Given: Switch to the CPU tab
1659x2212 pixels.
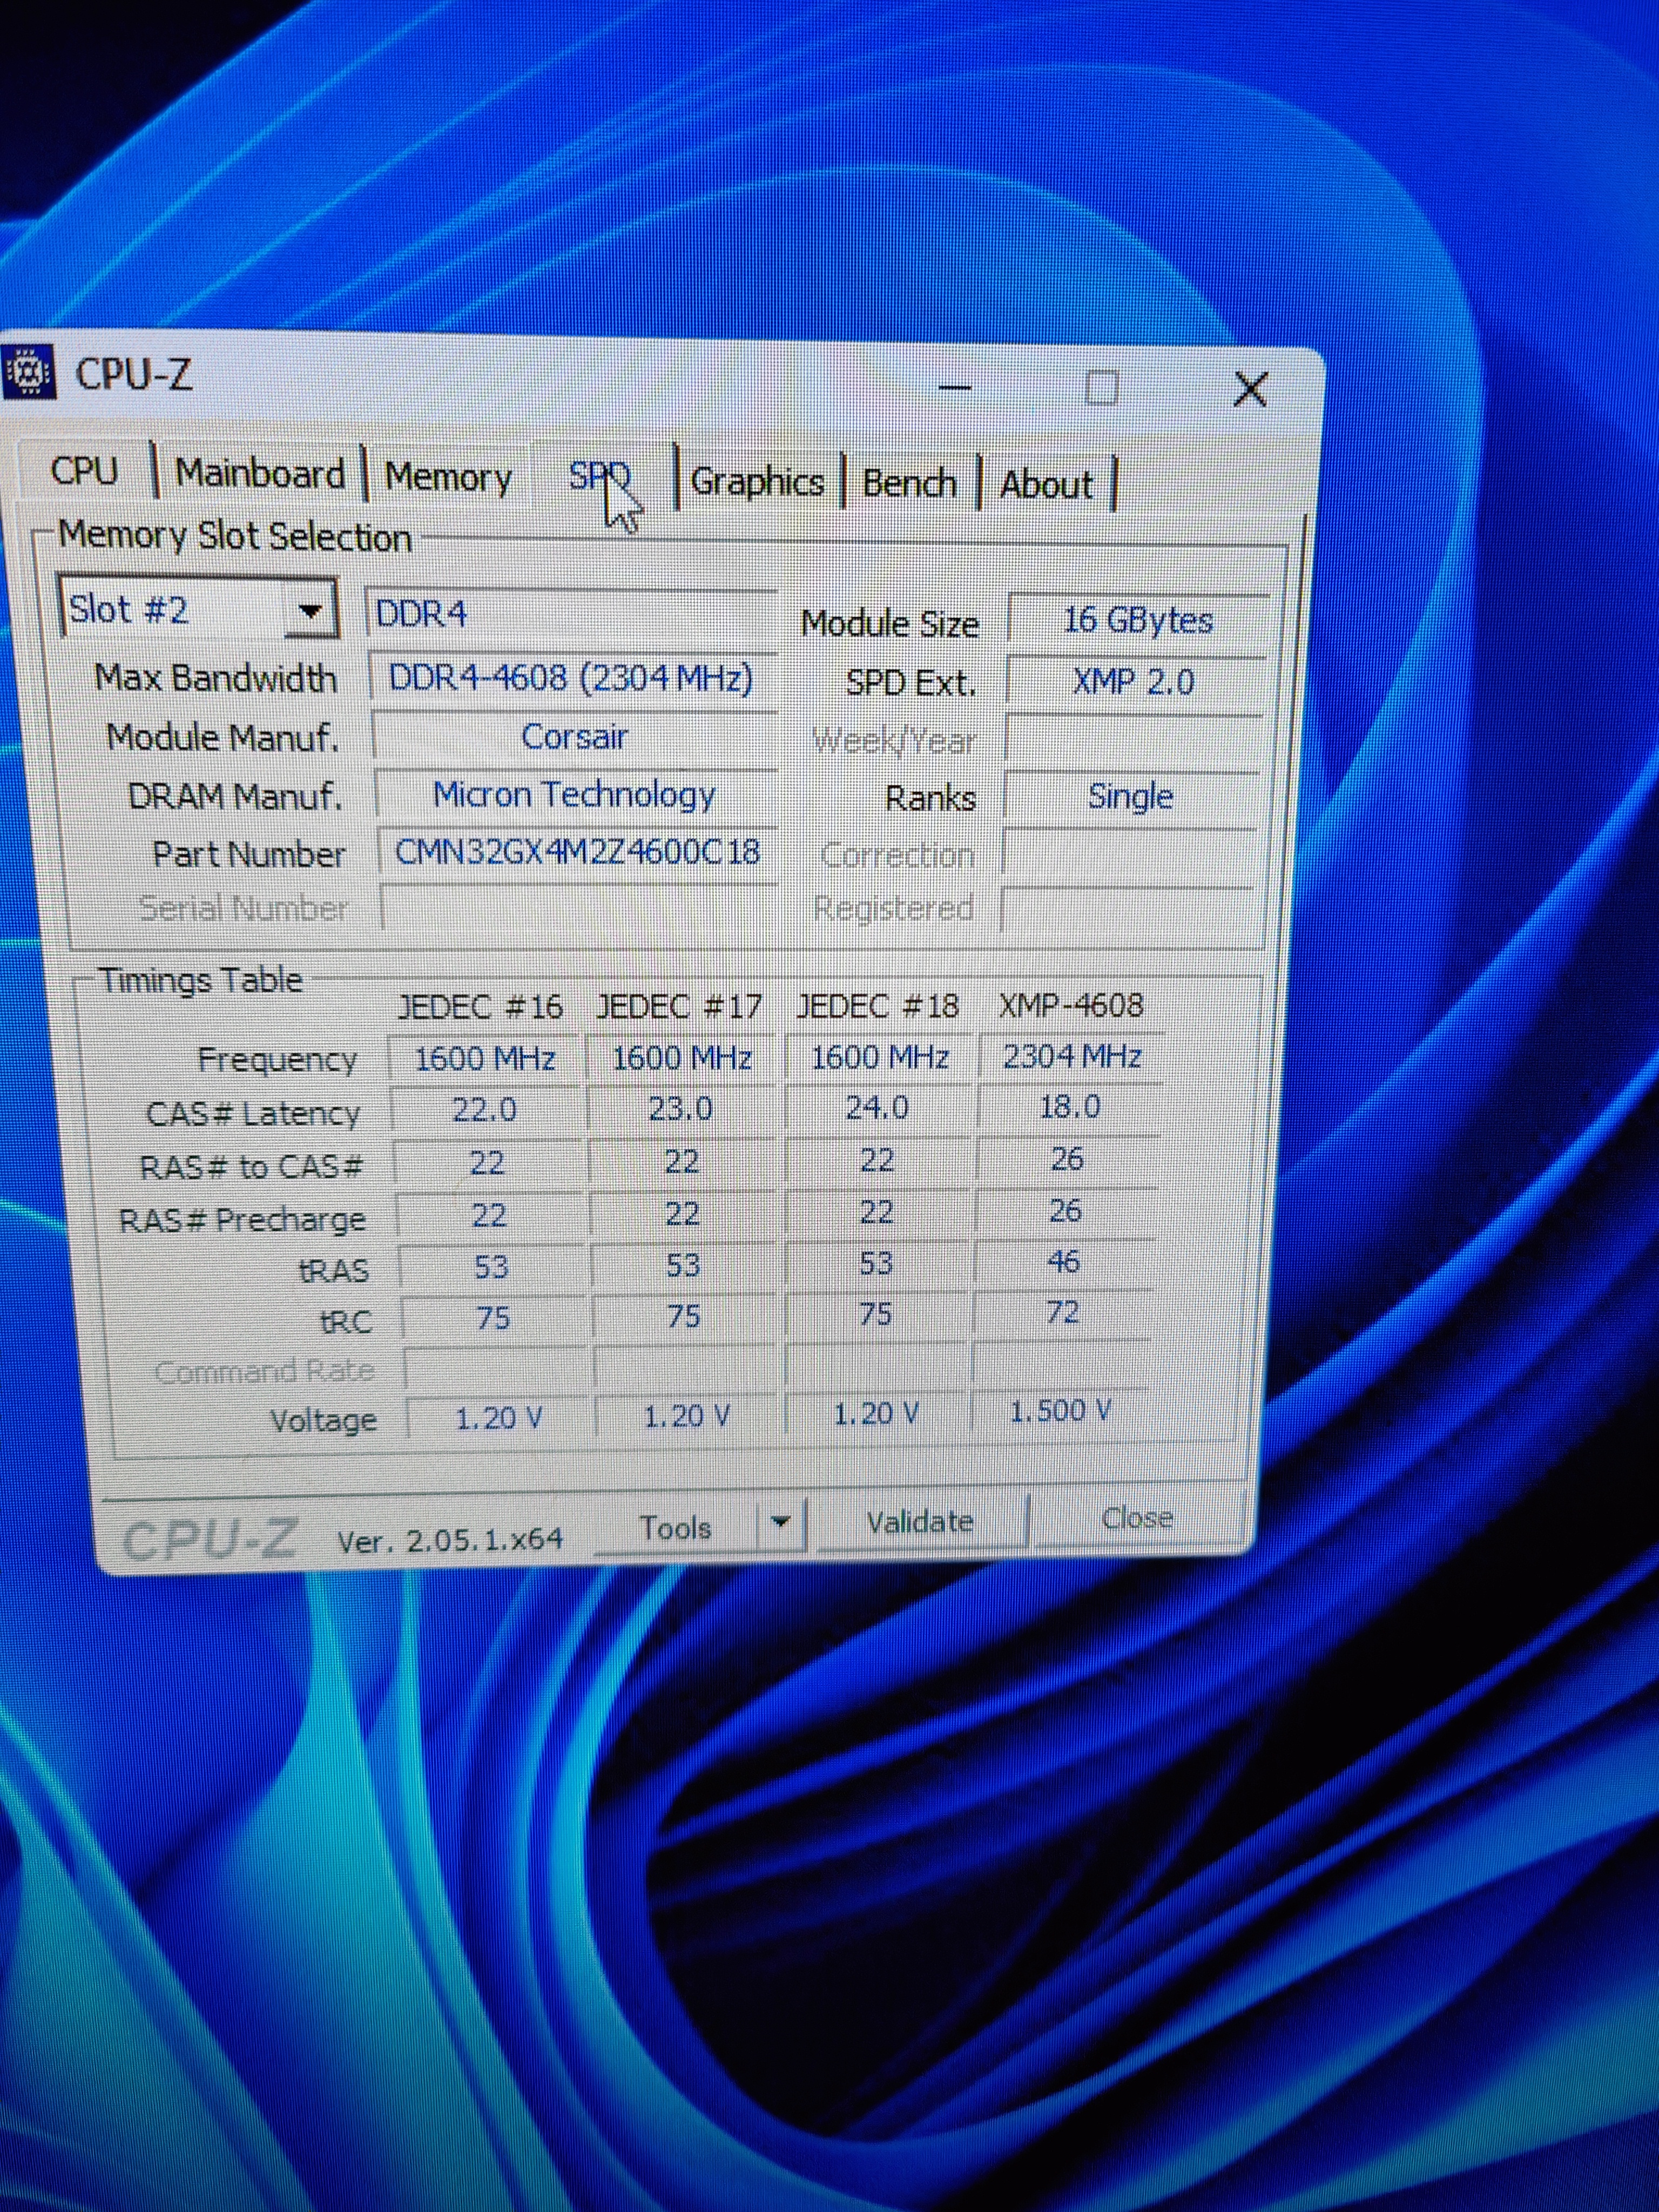Looking at the screenshot, I should (x=84, y=471).
